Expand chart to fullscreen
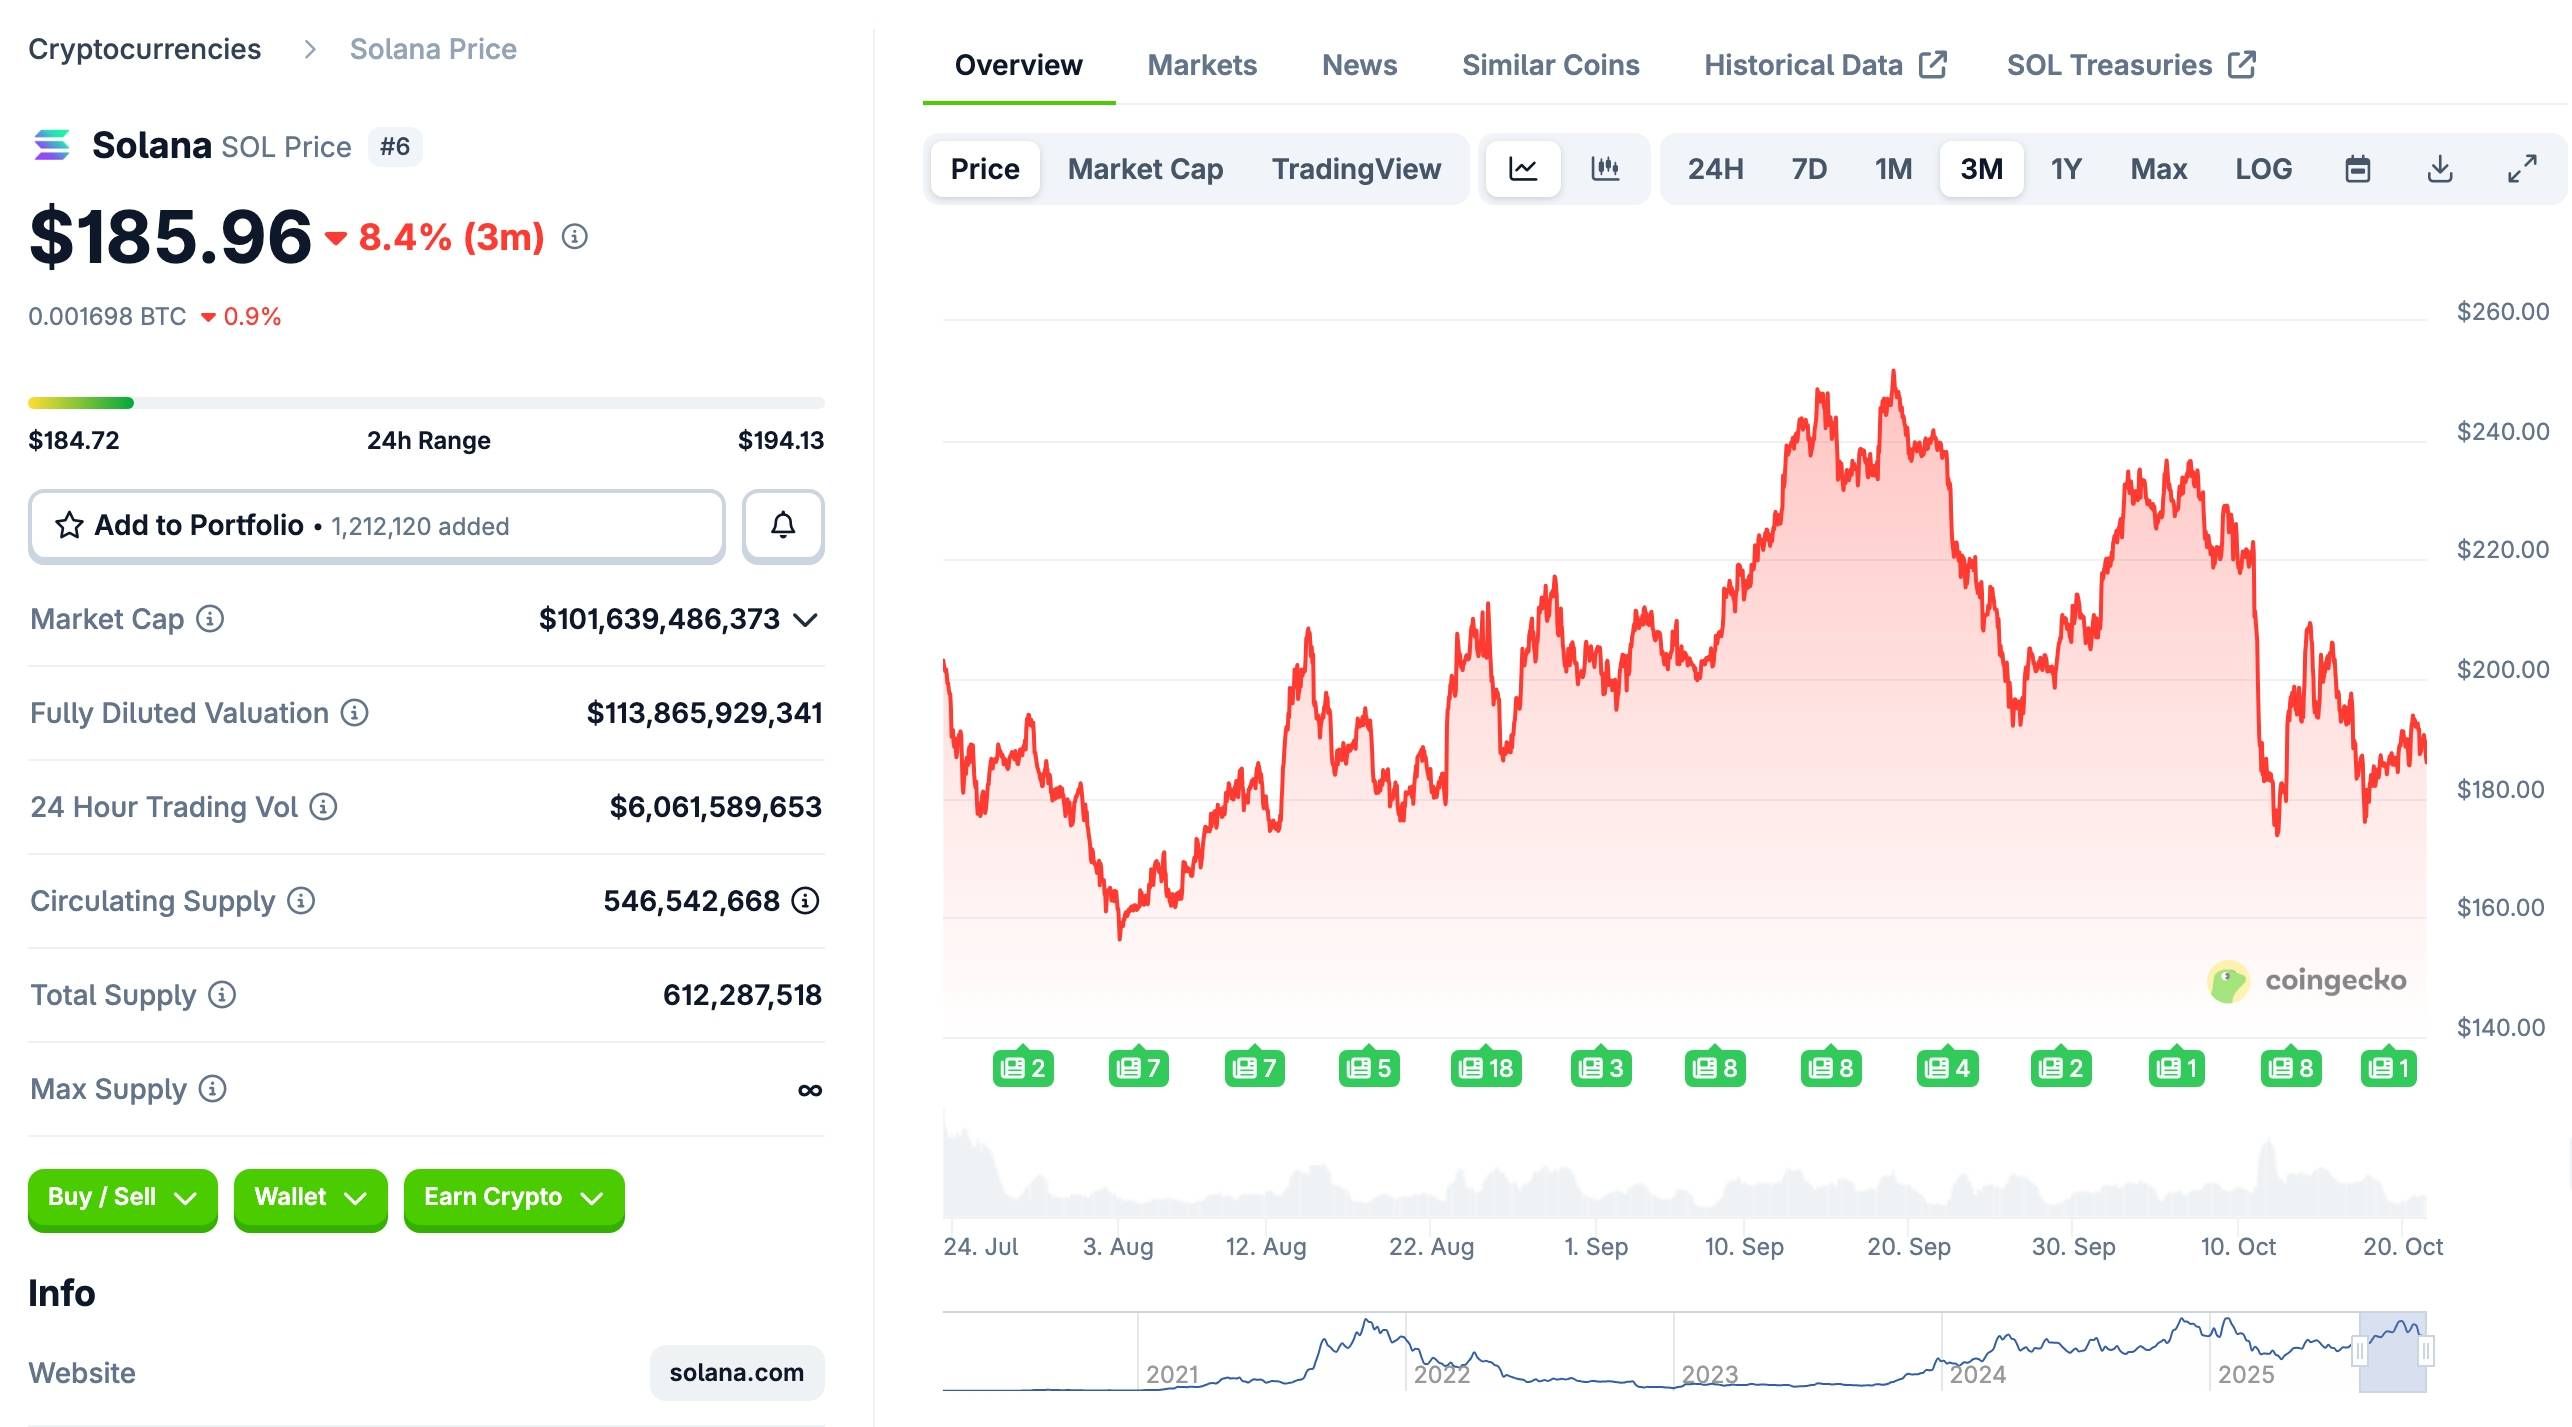The width and height of the screenshot is (2572, 1427). click(2522, 169)
